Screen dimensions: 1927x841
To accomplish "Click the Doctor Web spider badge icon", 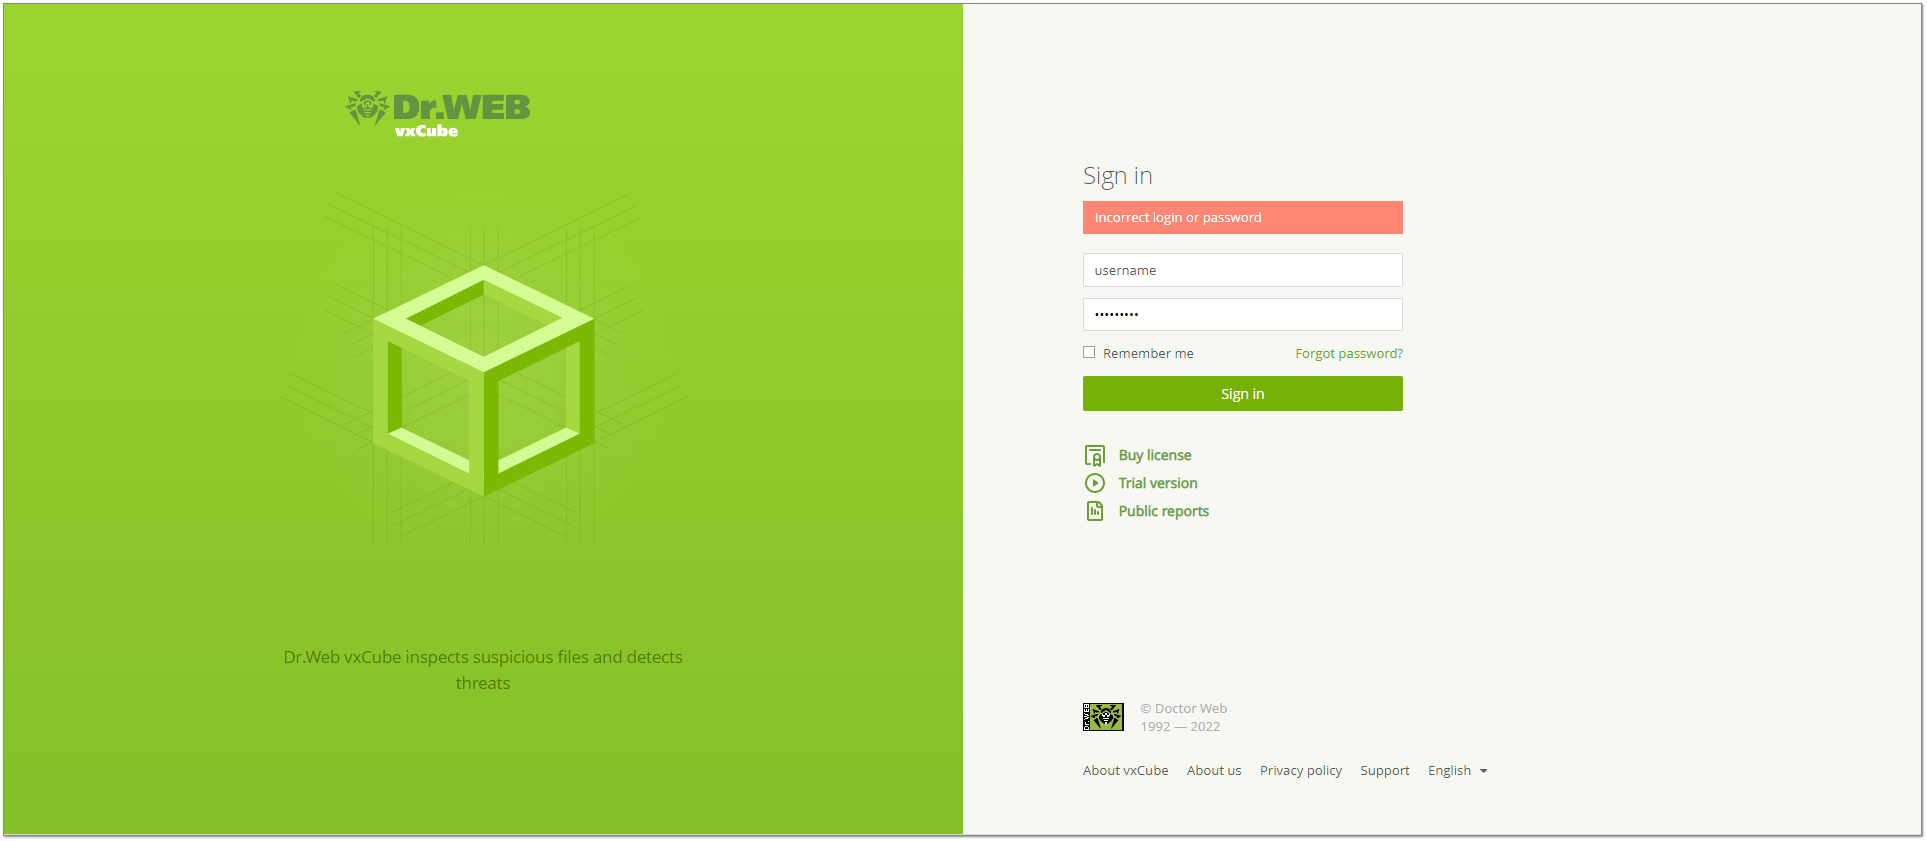I will (x=1103, y=717).
